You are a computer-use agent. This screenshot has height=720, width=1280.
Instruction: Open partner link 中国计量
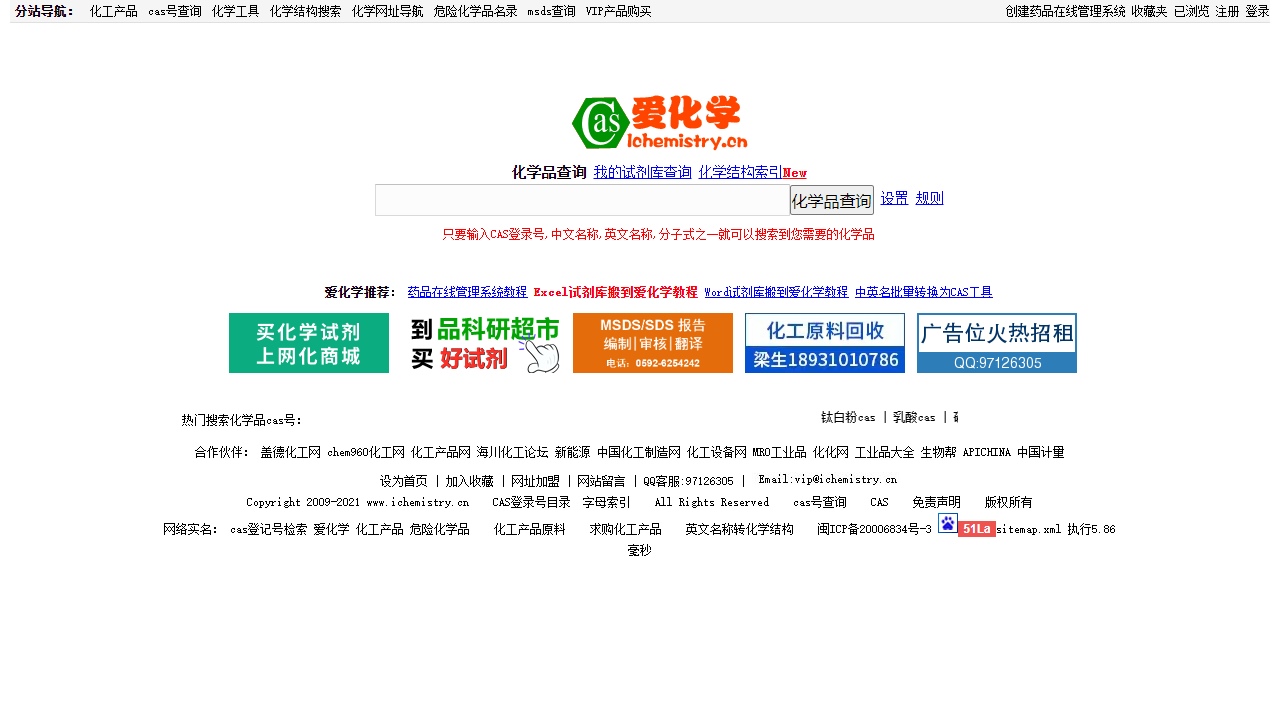tap(1041, 452)
